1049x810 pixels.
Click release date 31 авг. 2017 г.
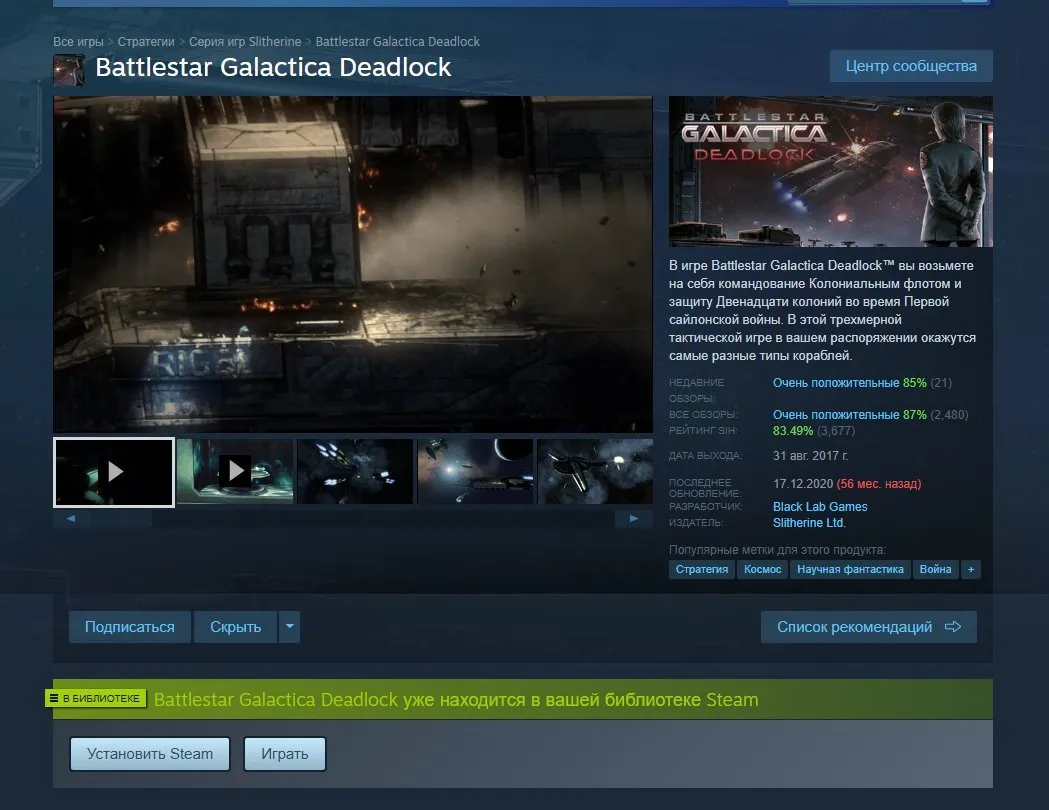810,455
